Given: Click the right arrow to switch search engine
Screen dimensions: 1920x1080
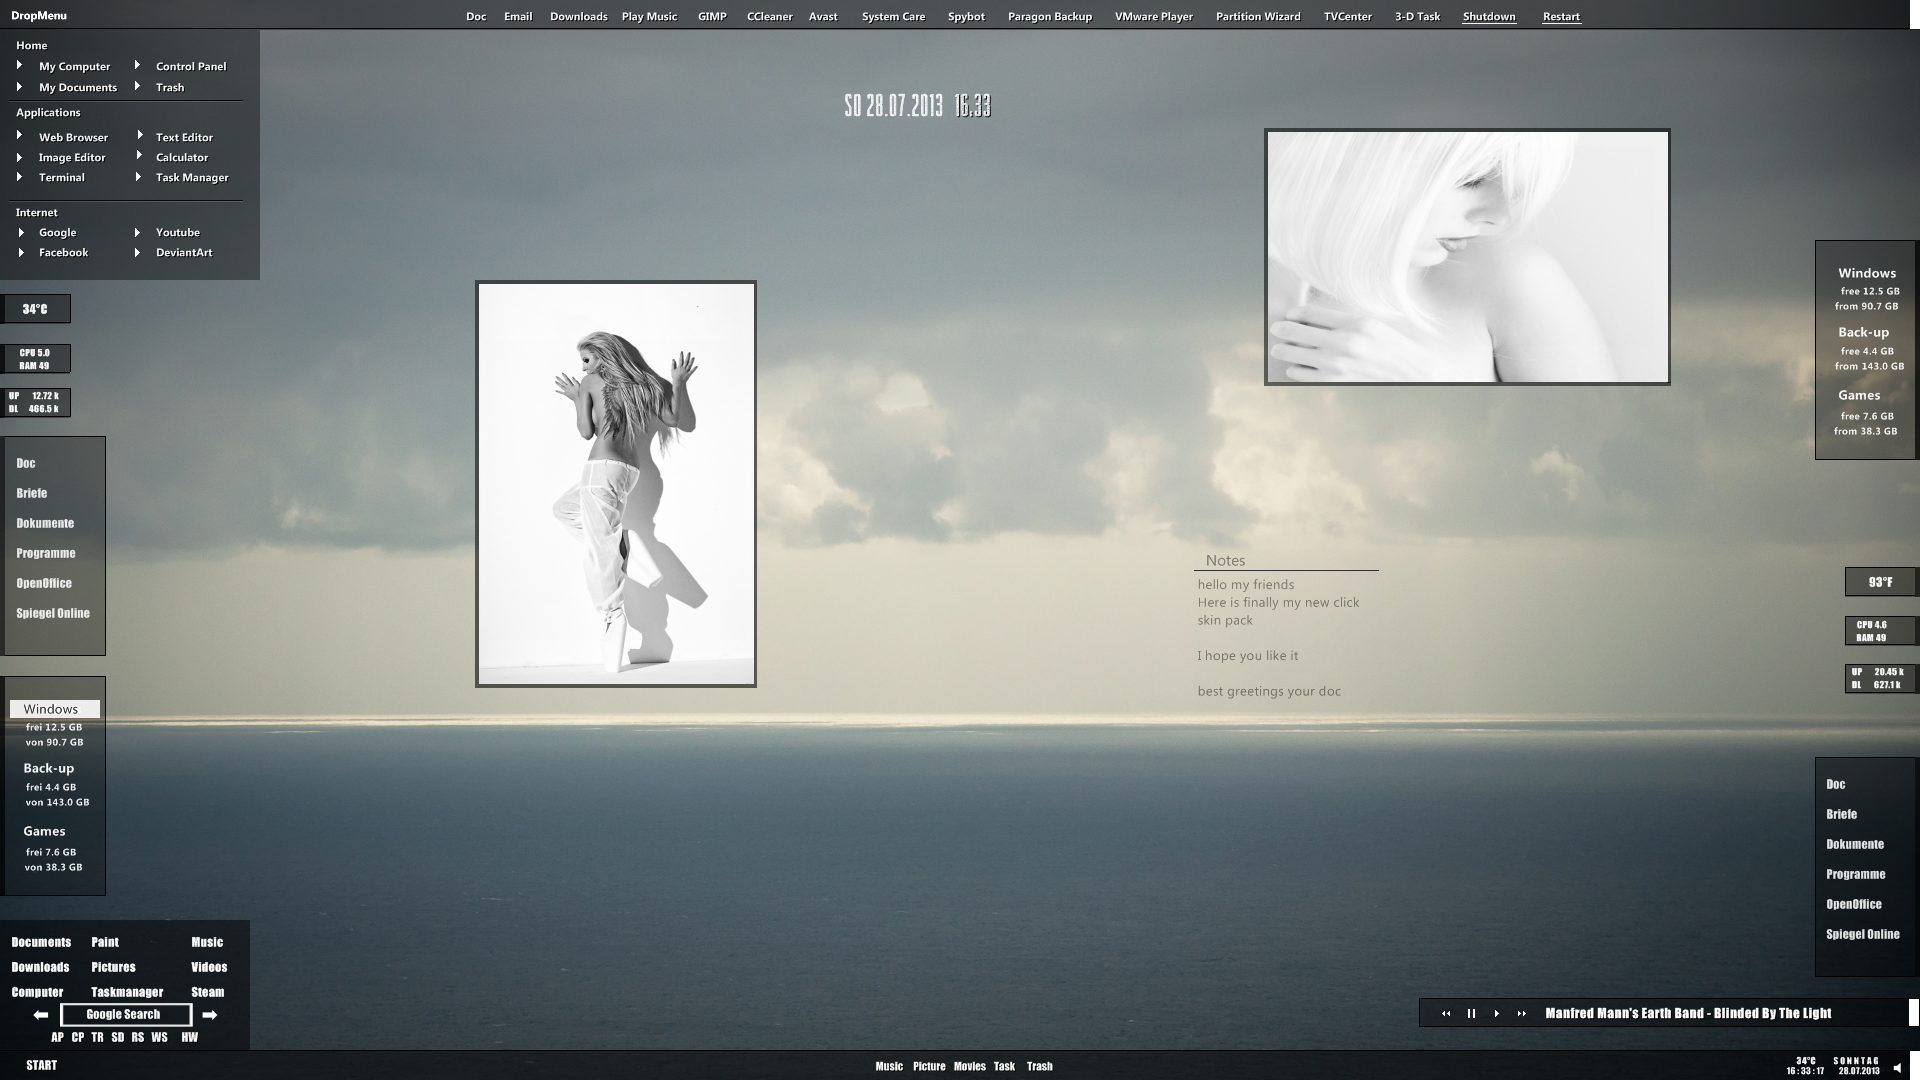Looking at the screenshot, I should pos(210,1014).
